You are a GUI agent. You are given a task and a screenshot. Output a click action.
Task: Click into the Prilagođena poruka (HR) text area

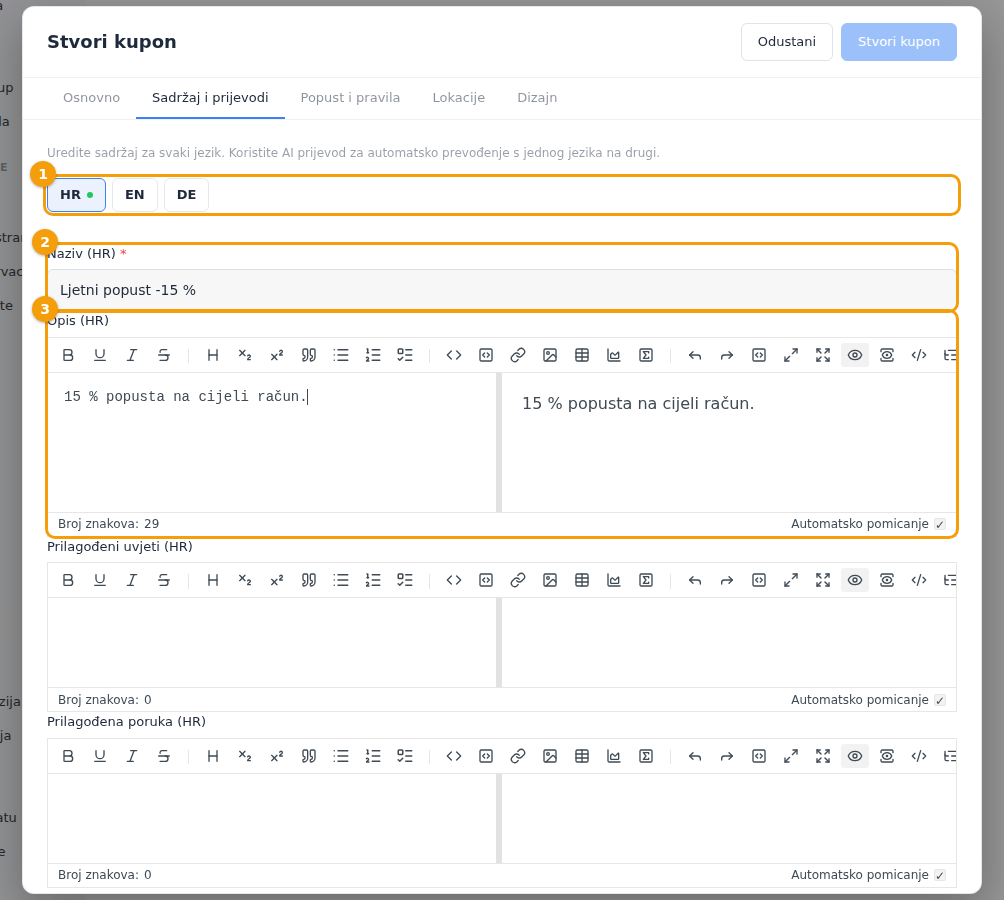pos(272,819)
